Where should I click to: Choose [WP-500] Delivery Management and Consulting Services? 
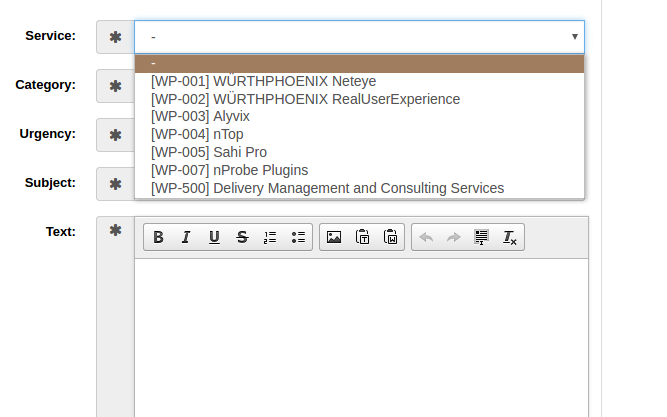point(359,188)
